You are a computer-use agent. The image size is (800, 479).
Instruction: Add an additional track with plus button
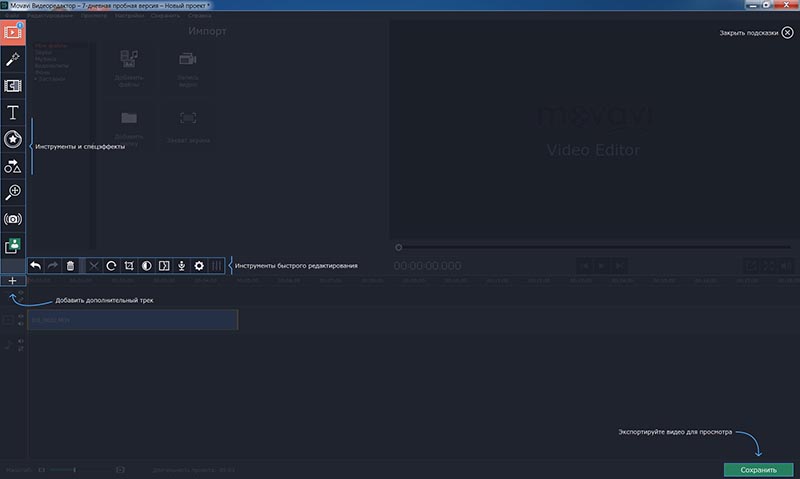point(13,281)
